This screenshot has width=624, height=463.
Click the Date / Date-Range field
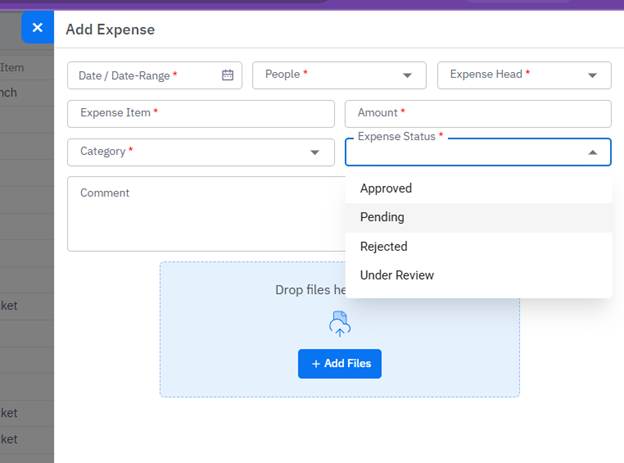(x=154, y=75)
